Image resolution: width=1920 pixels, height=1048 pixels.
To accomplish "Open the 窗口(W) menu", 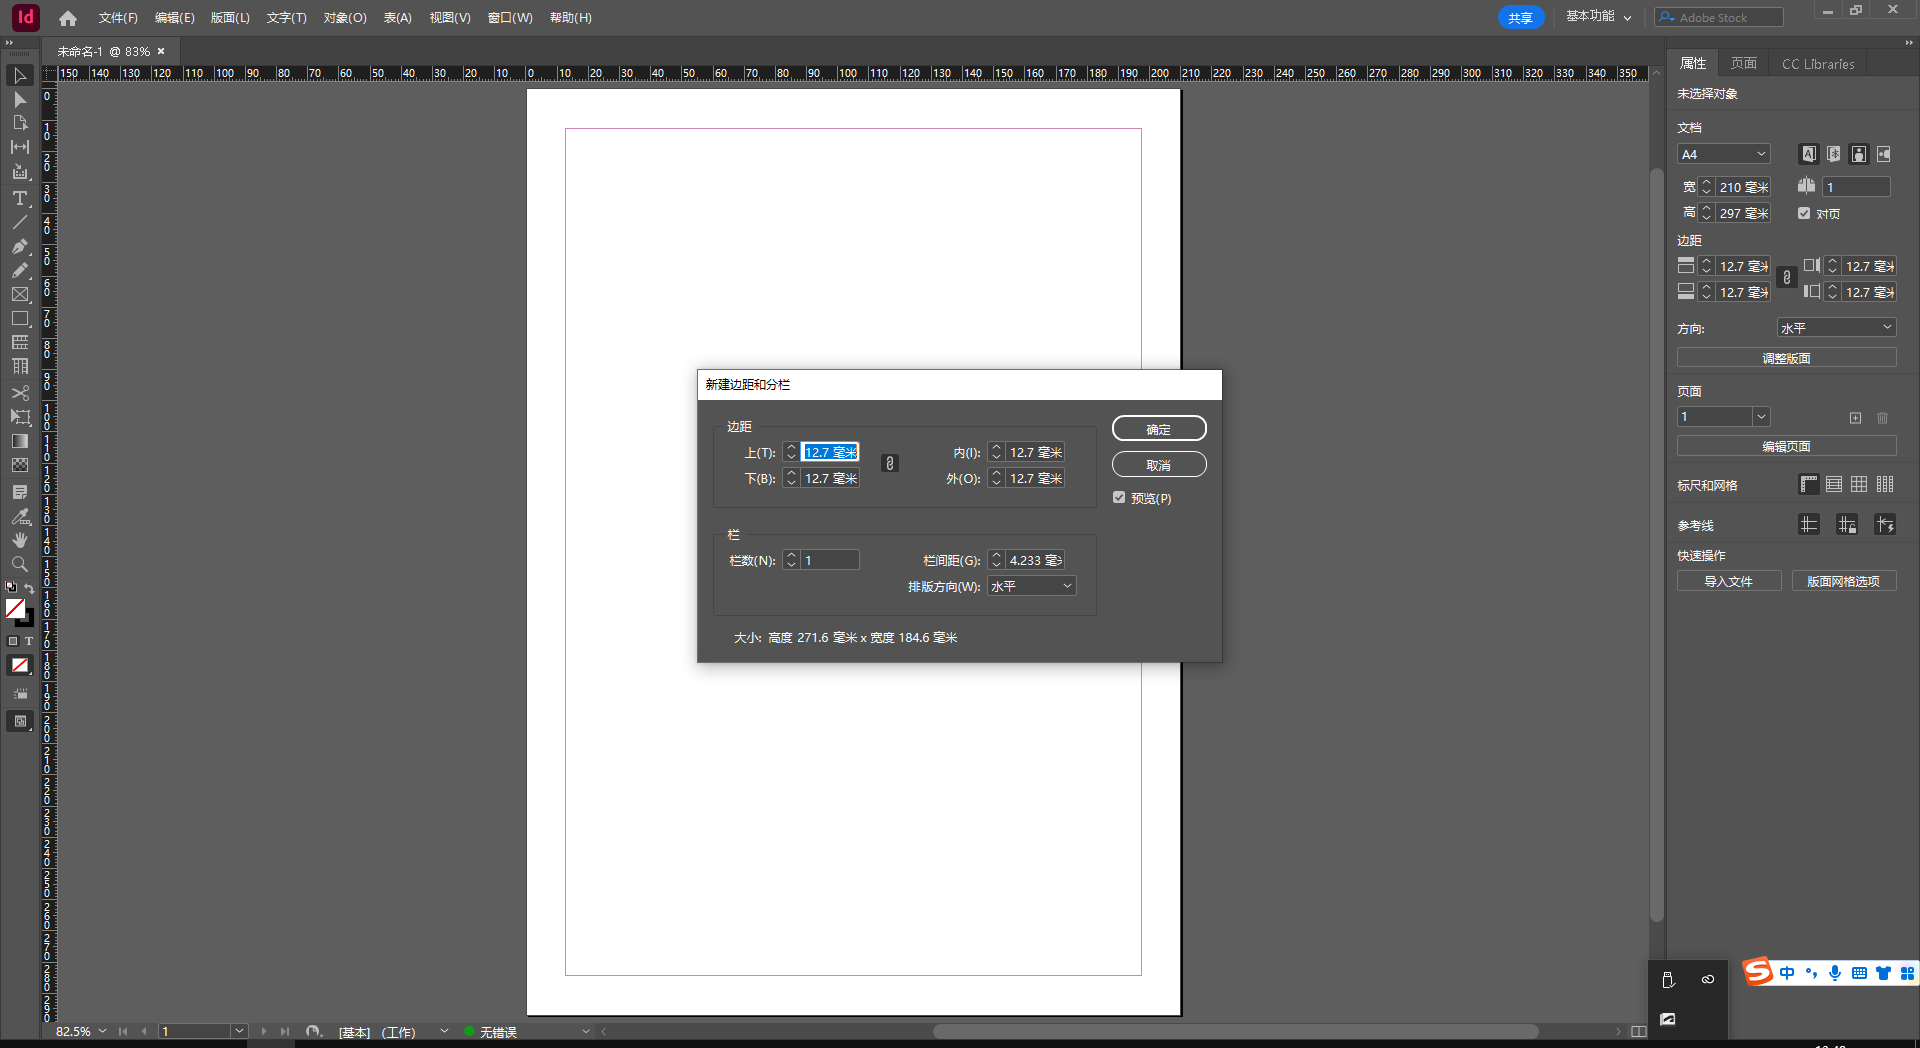I will (x=510, y=18).
